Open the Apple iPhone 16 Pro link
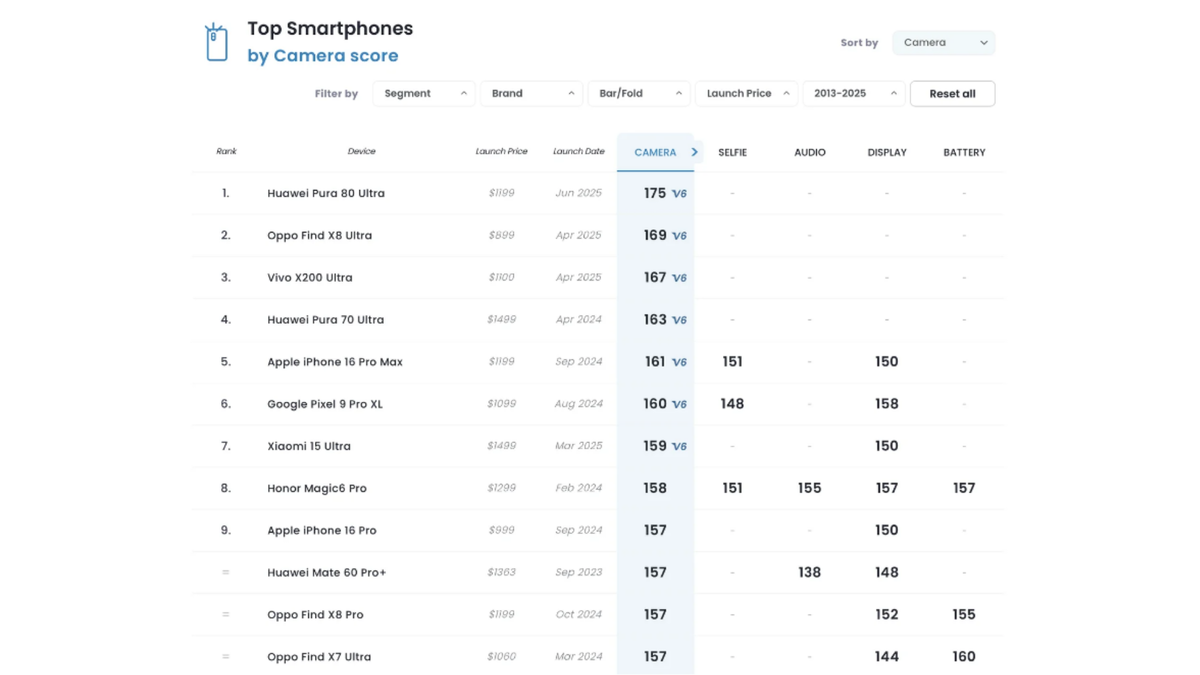This screenshot has height=675, width=1200. [x=322, y=530]
